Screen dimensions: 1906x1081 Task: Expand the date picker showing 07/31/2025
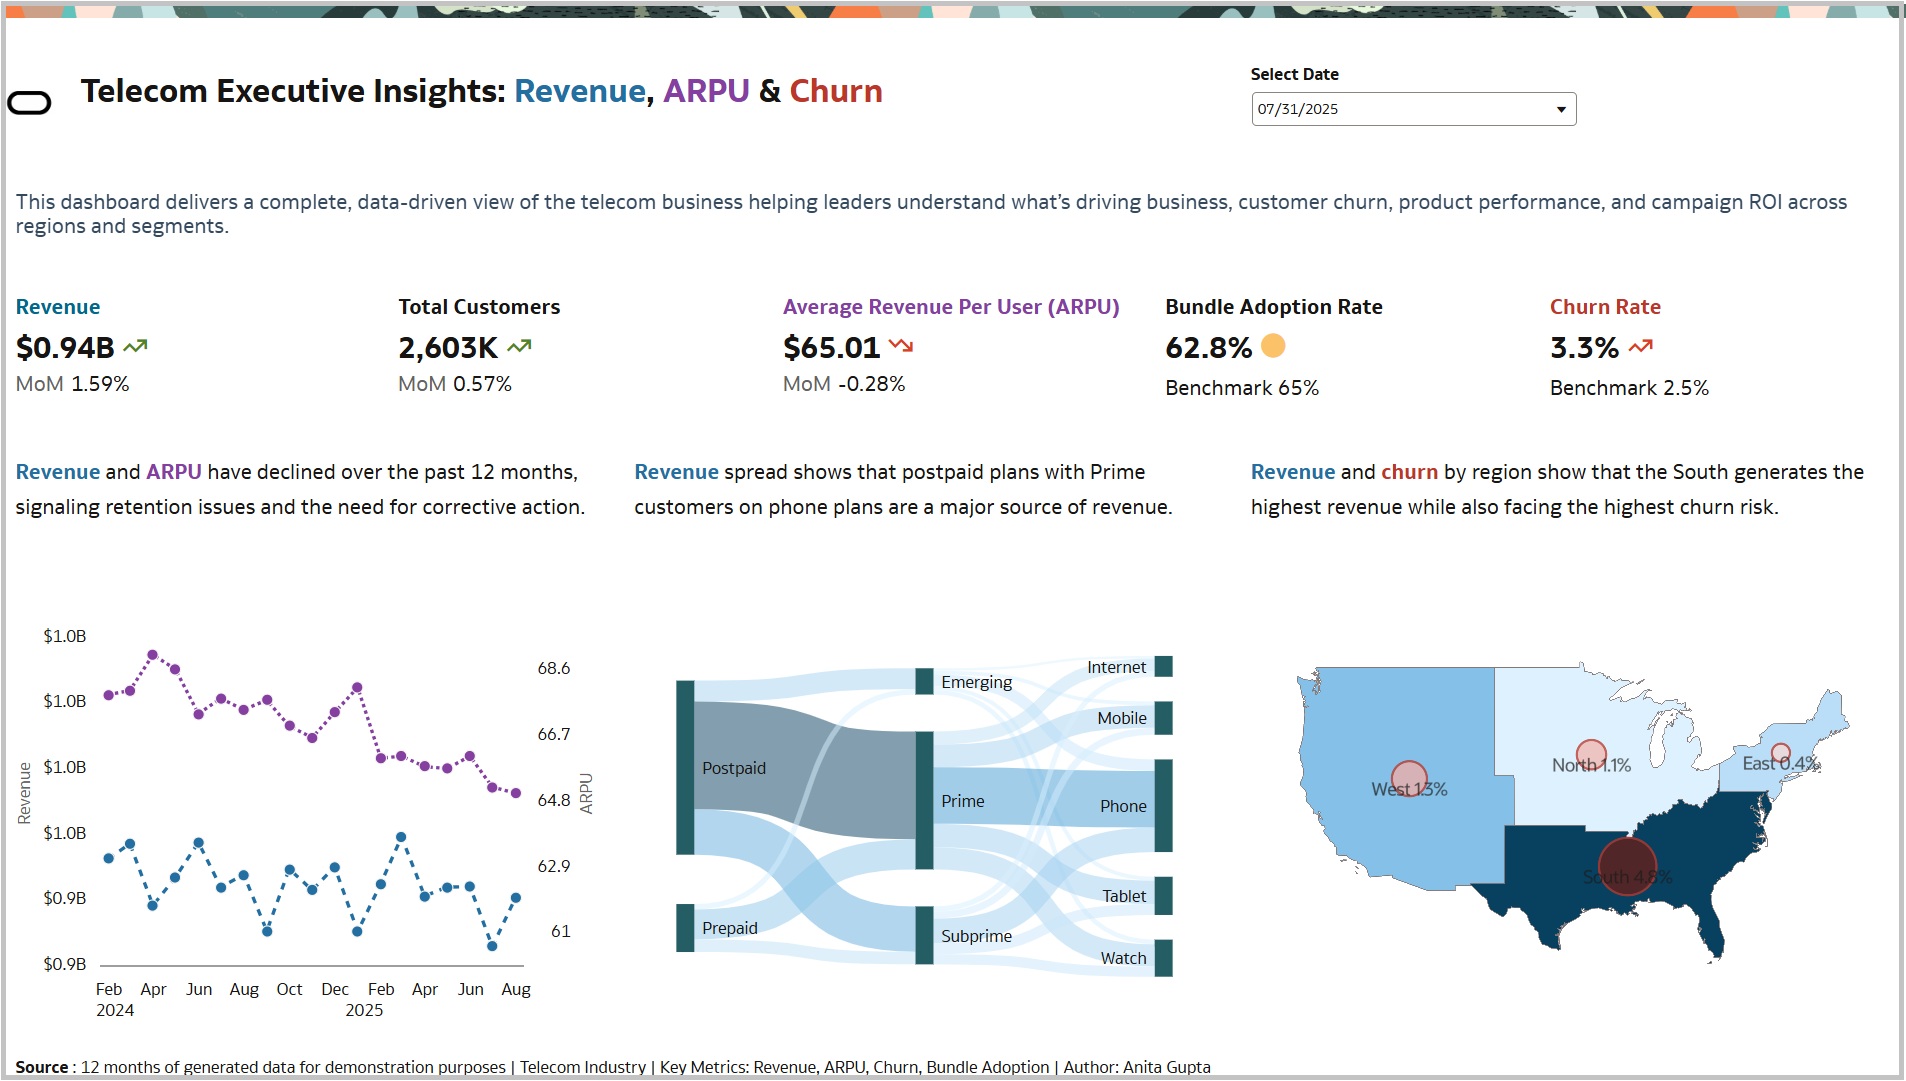point(1413,109)
